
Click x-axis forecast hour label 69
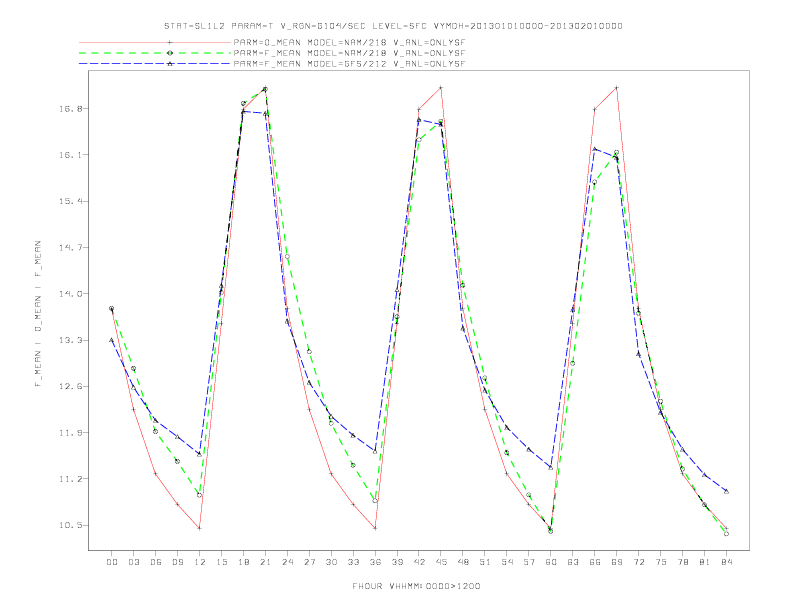617,562
